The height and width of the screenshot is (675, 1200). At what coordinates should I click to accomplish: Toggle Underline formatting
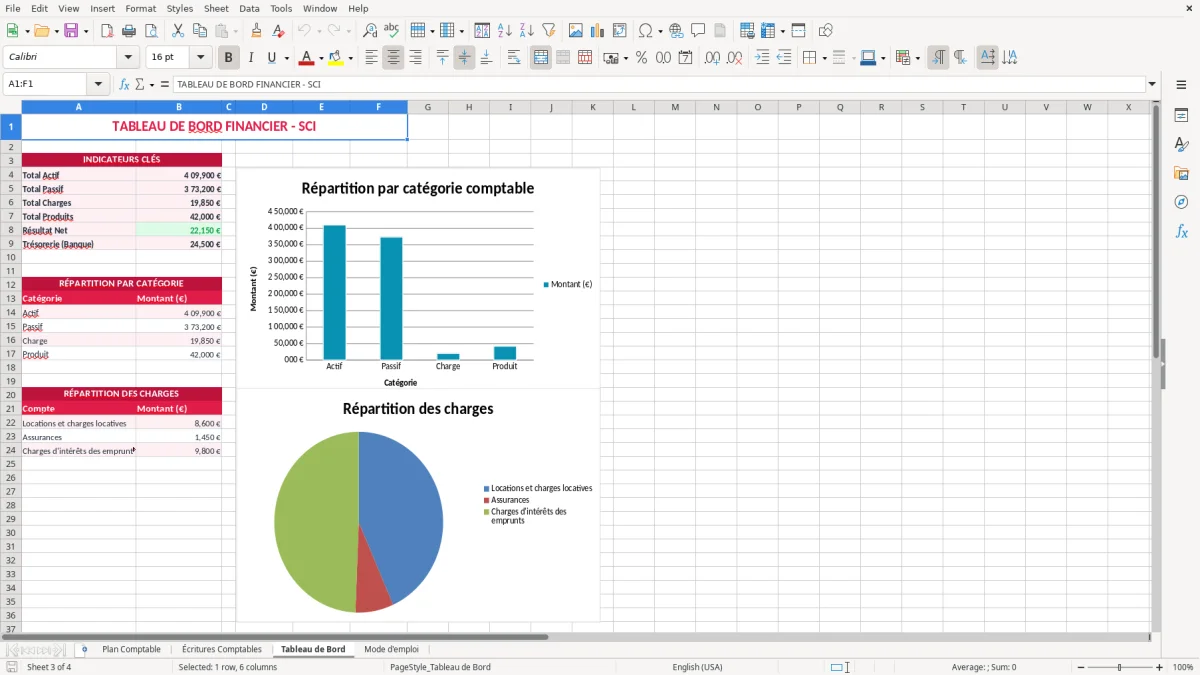271,58
